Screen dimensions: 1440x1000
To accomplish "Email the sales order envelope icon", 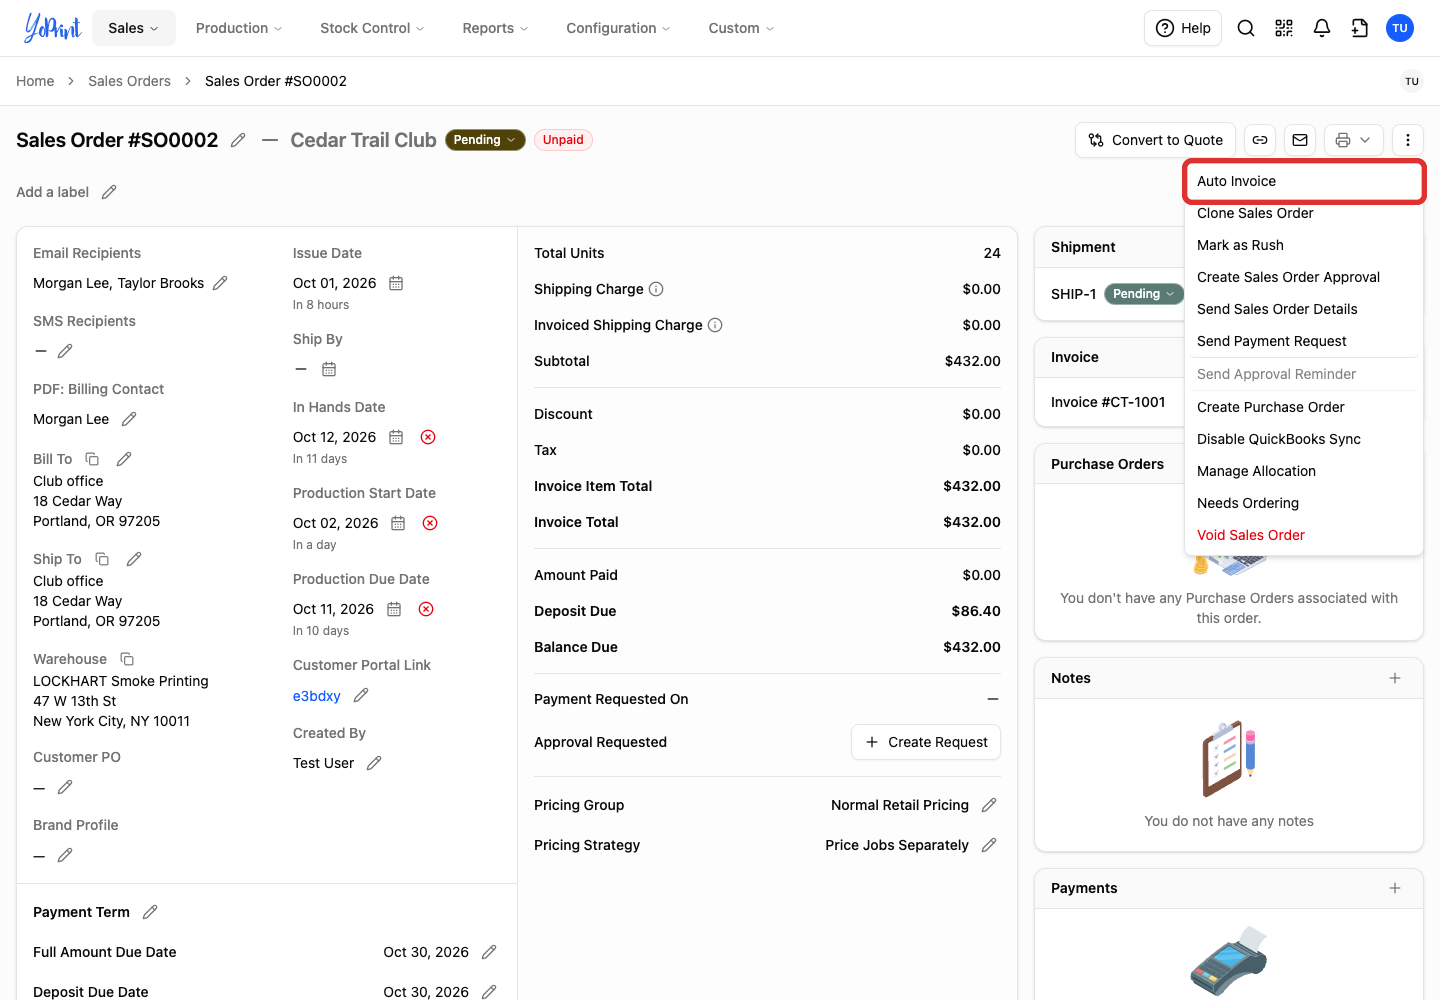I will pos(1300,140).
